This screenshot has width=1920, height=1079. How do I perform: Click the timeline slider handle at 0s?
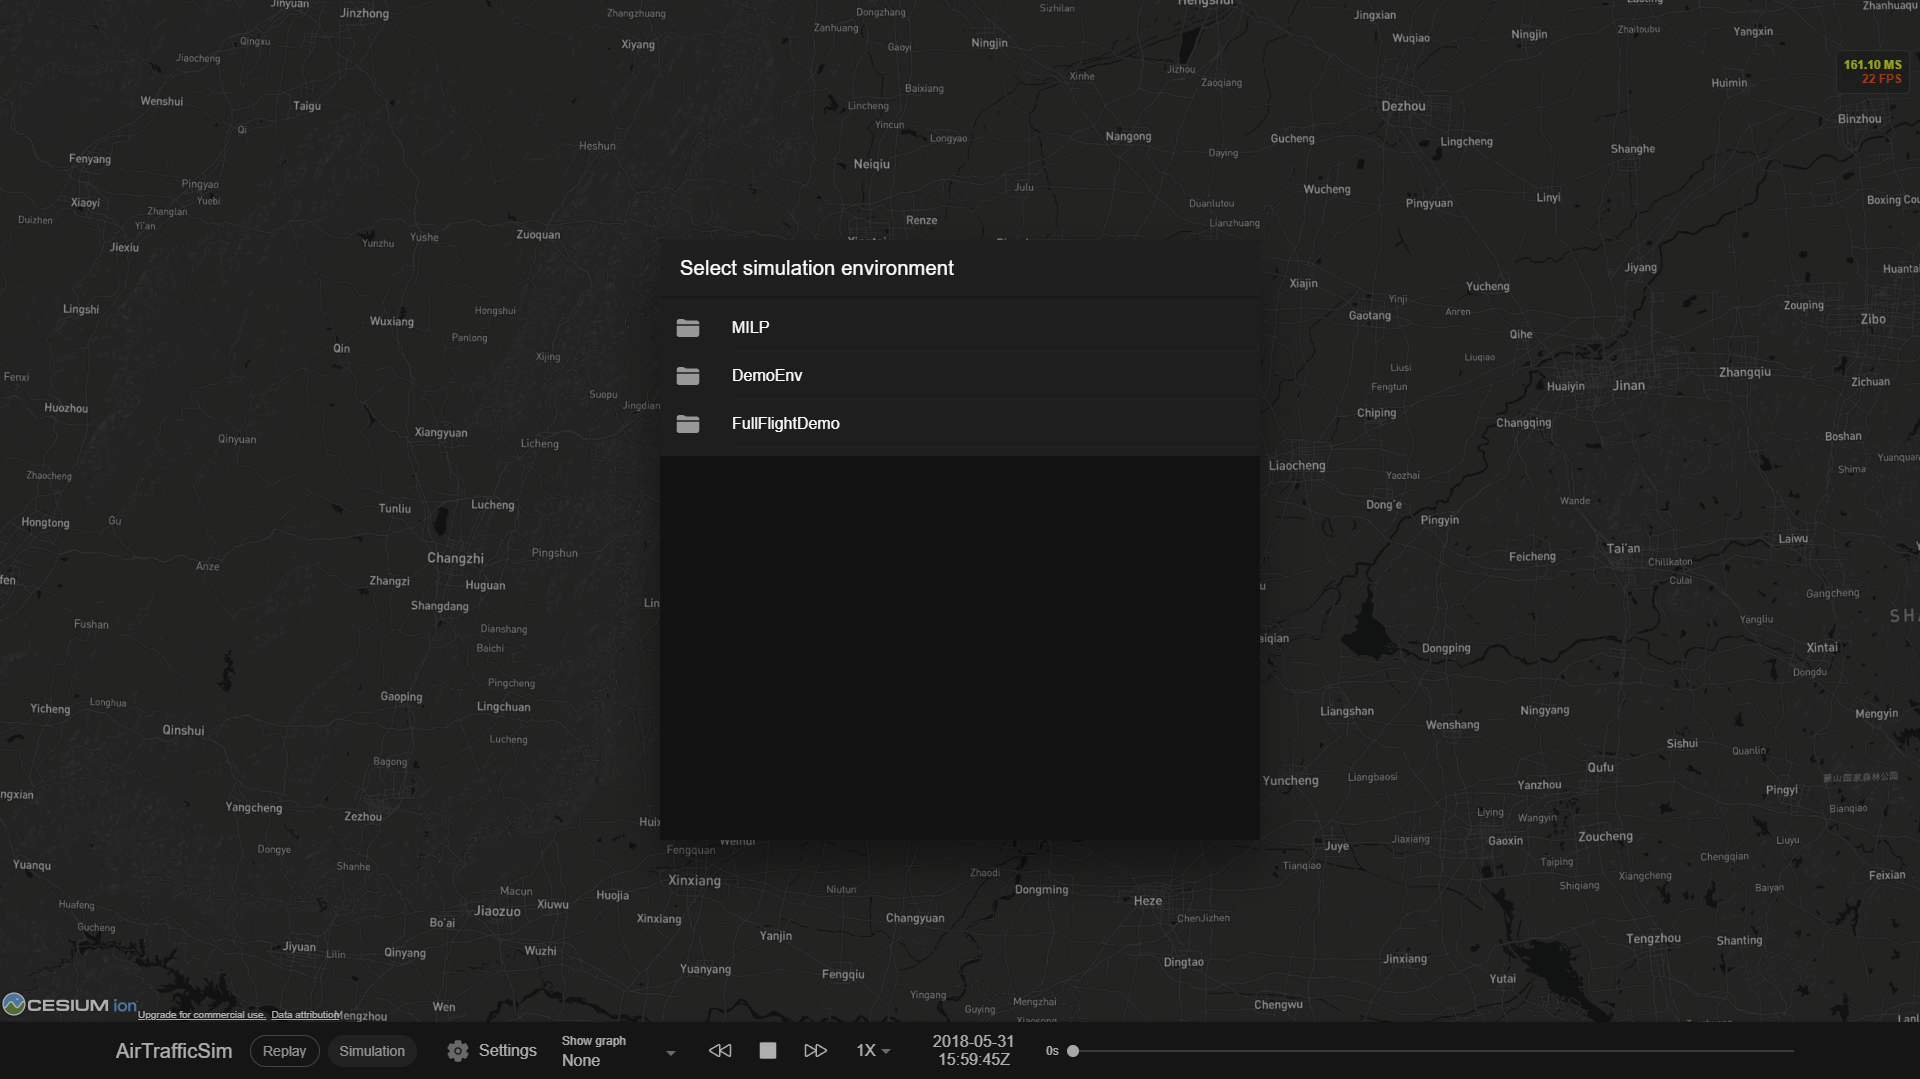pos(1073,1051)
